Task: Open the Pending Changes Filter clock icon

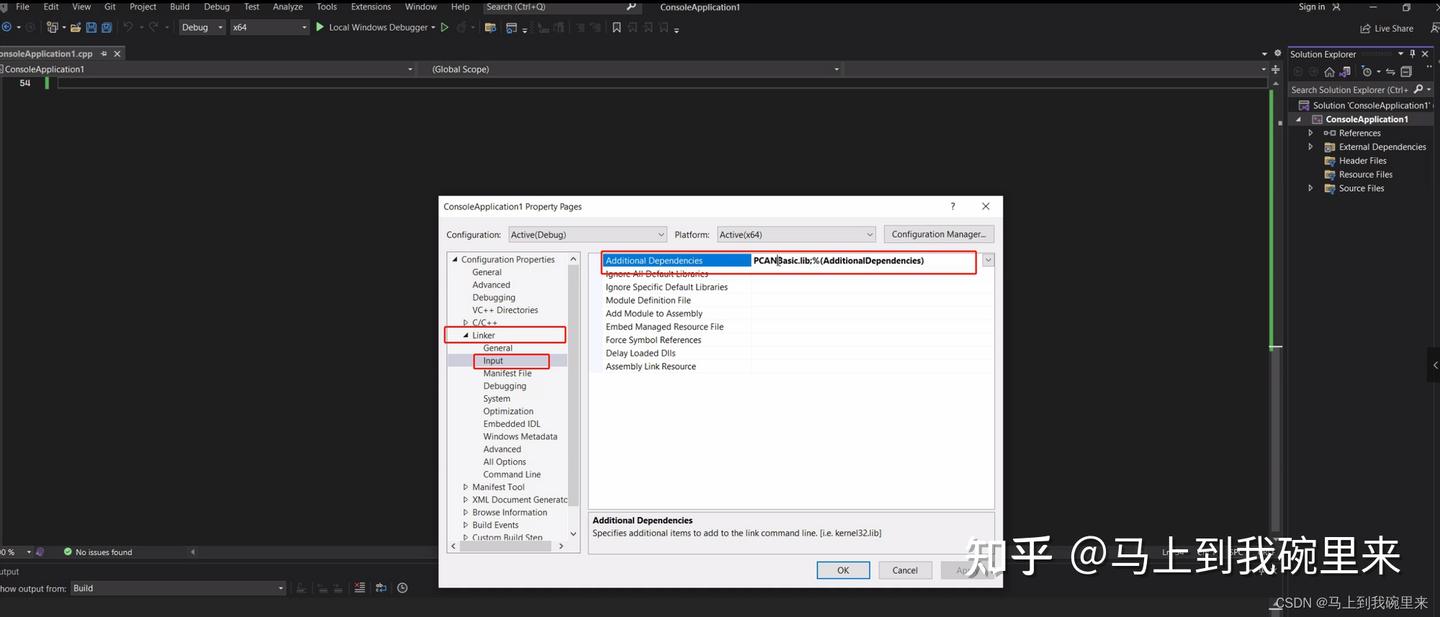Action: [x=1367, y=71]
